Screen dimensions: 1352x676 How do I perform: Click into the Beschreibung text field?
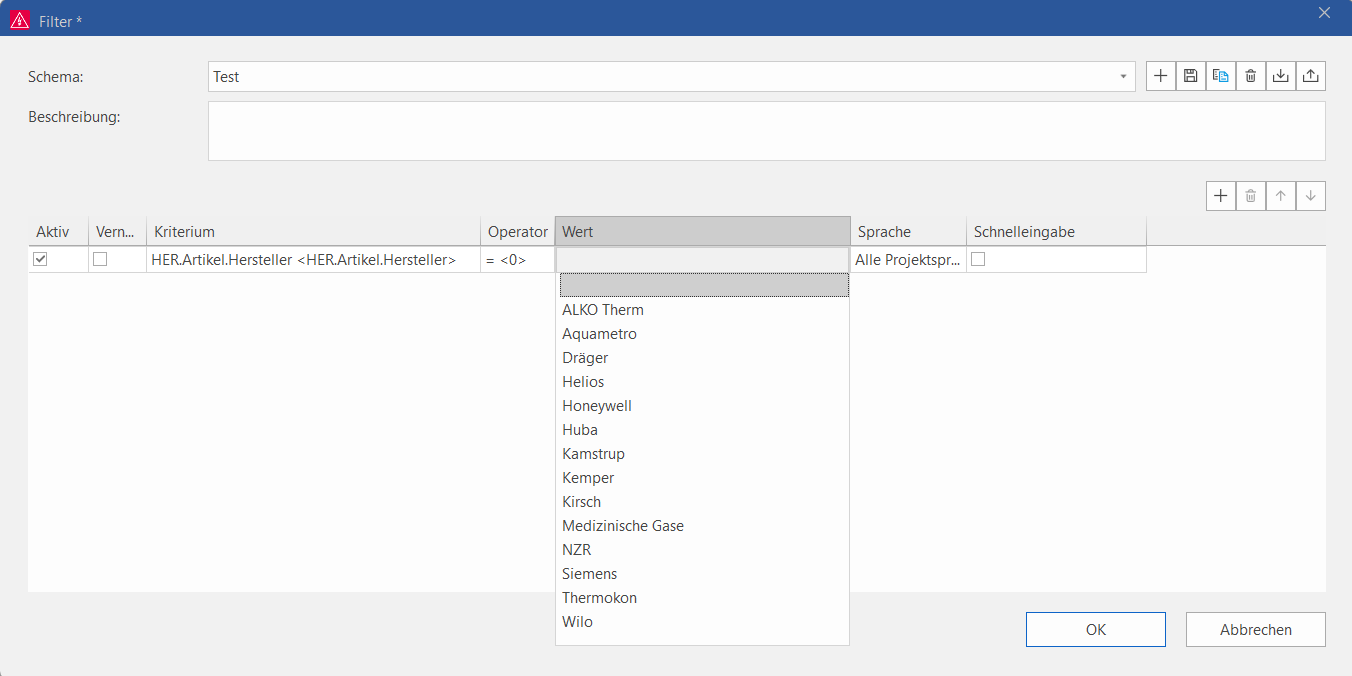tap(766, 131)
